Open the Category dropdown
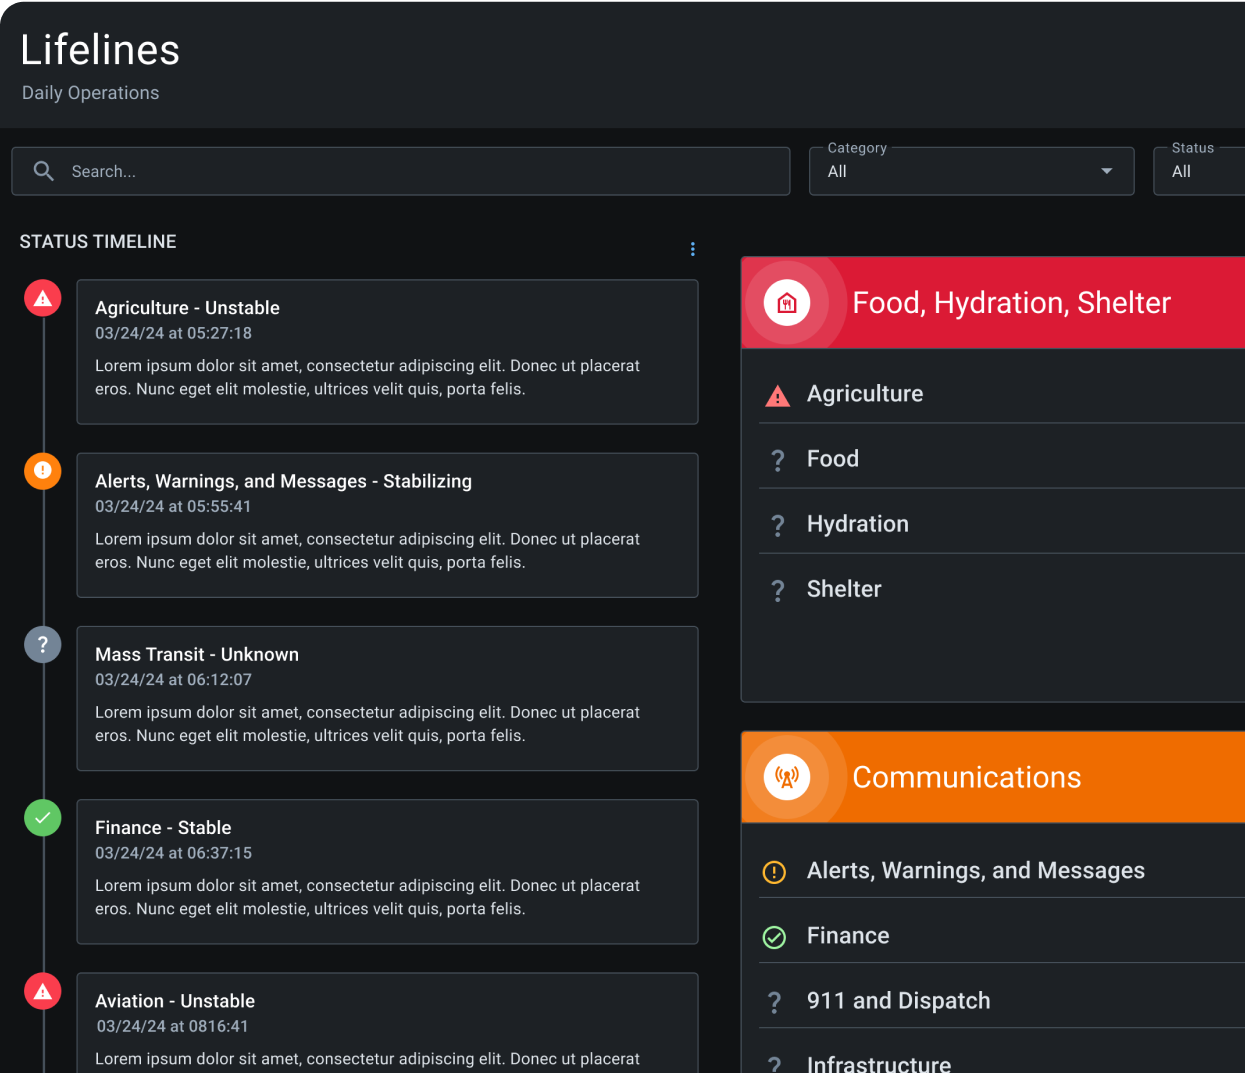 970,171
